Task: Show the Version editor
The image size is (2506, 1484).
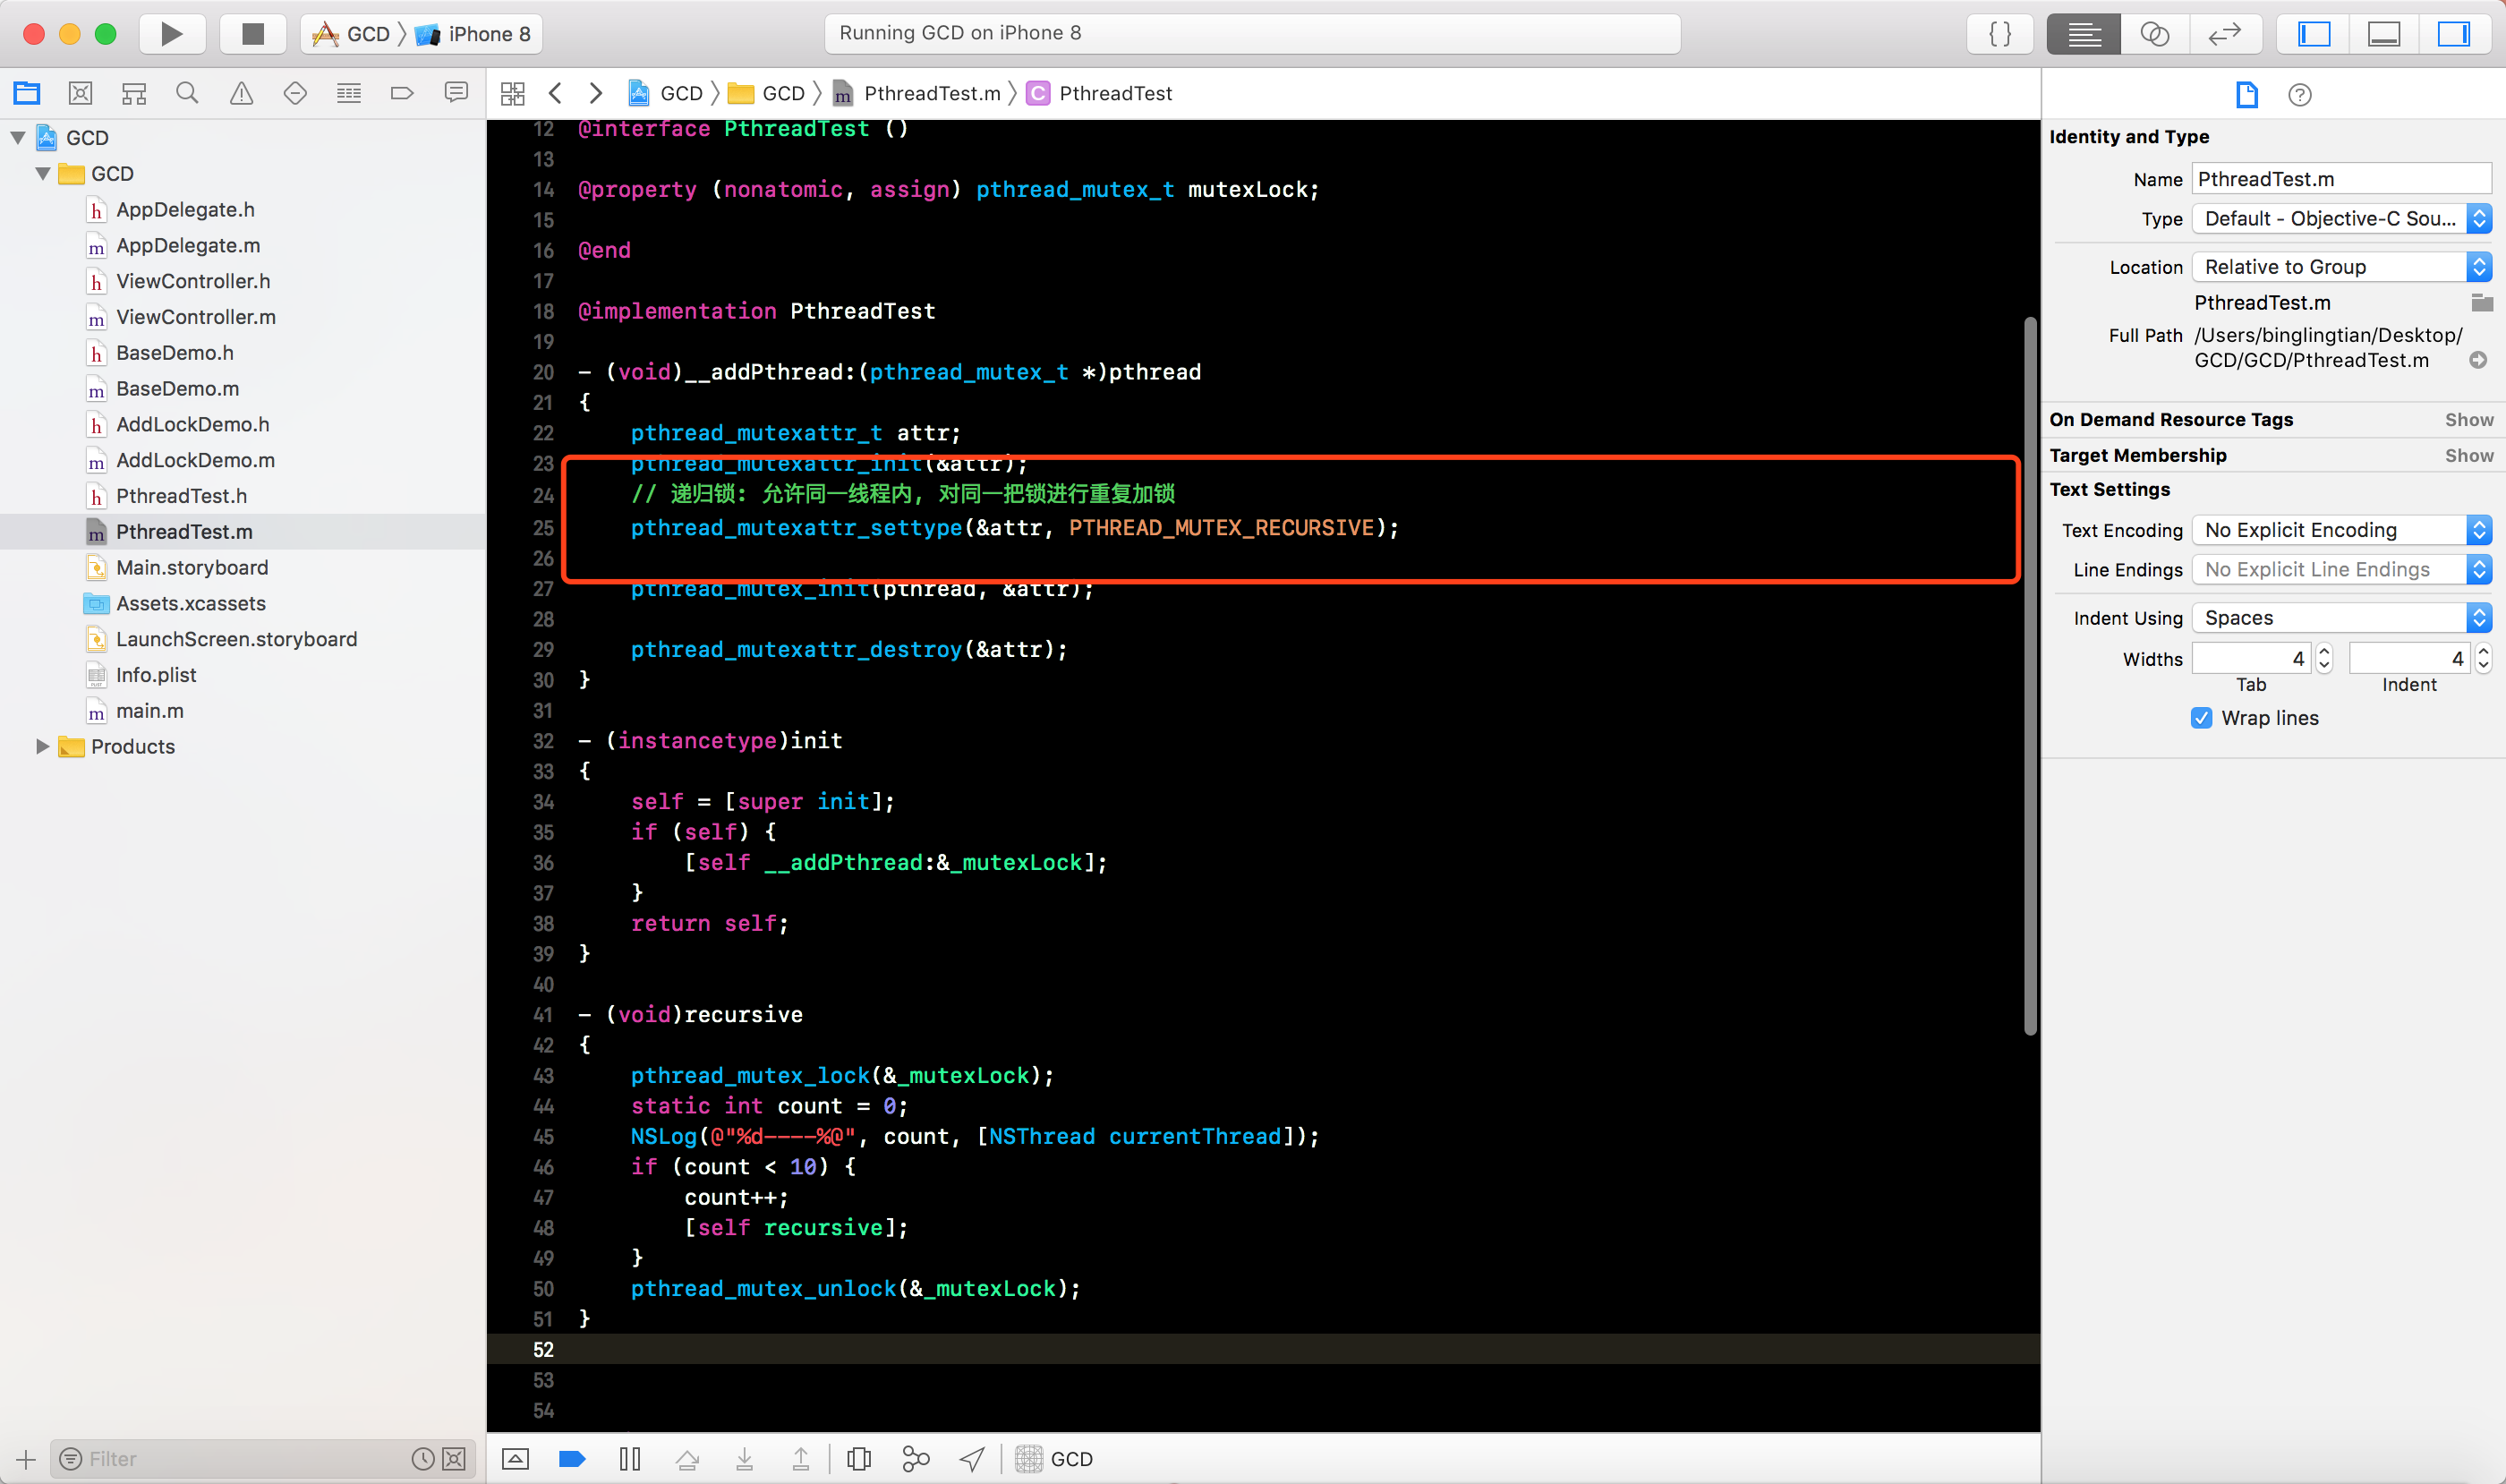Action: (x=2225, y=34)
